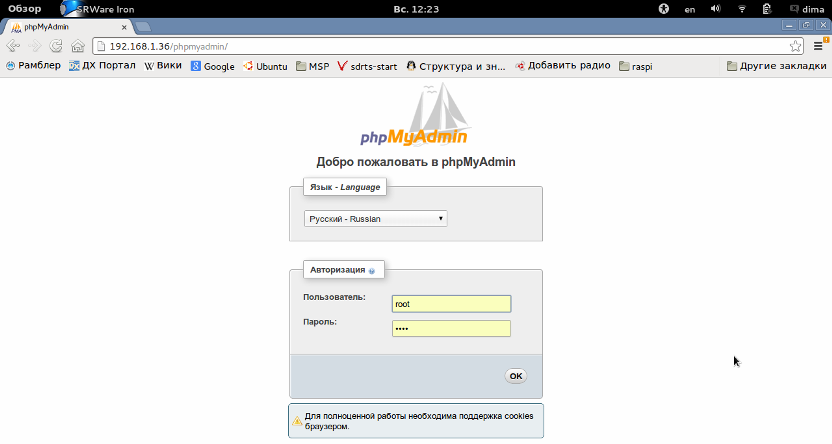This screenshot has width=832, height=444.
Task: Open the Добавить радио bookmark
Action: tap(562, 66)
